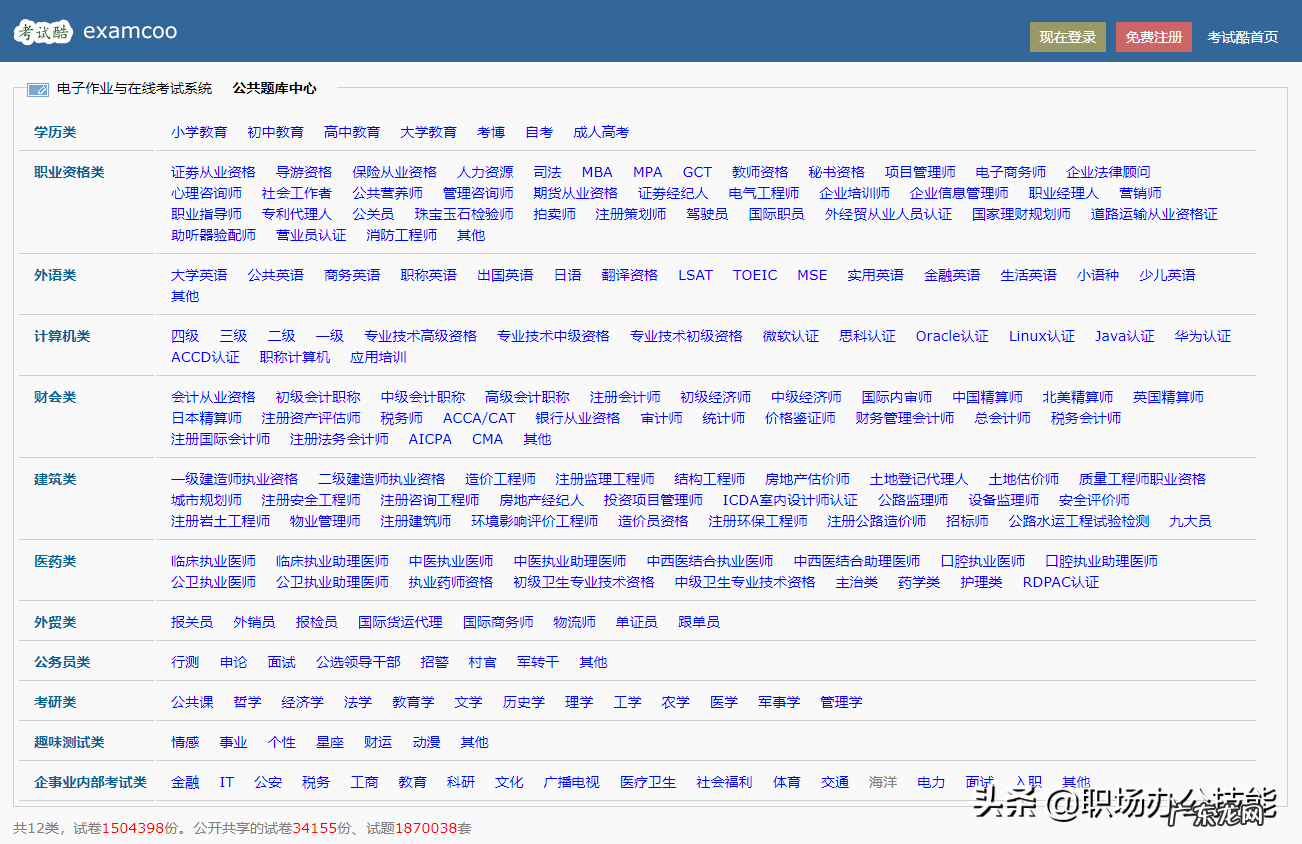Screen dimensions: 1302x844
Task: Open 九大员 link
Action: pos(1190,521)
